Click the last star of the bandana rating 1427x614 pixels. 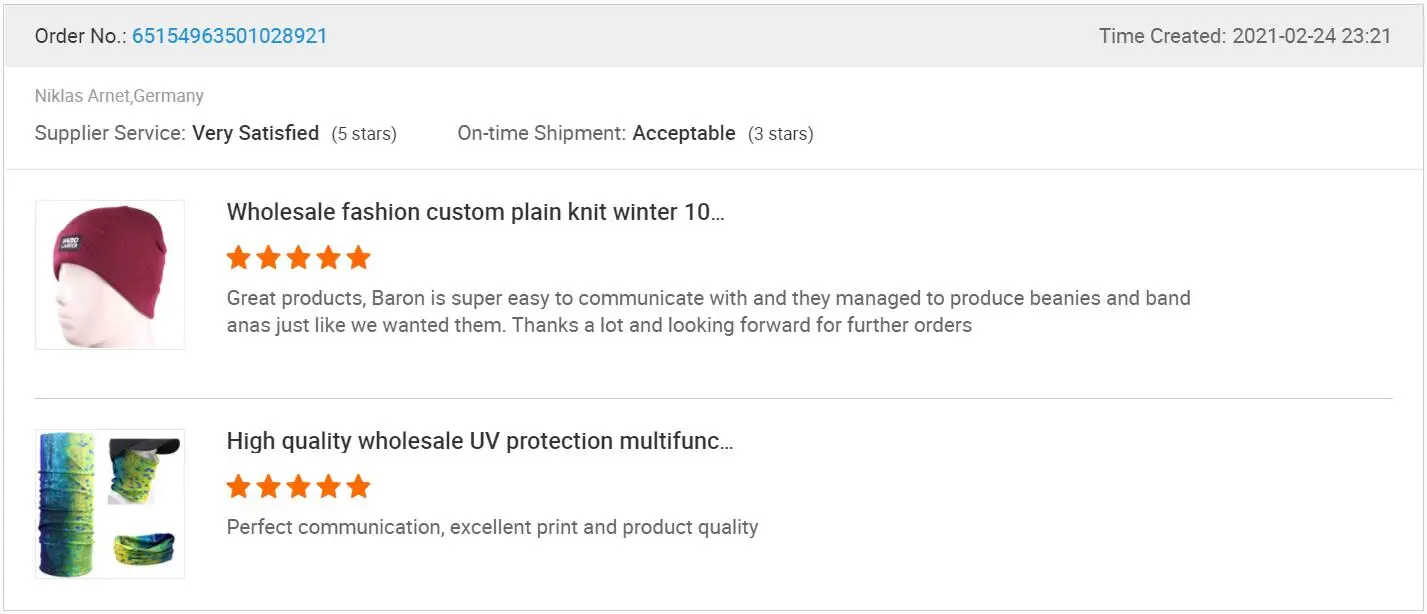pos(358,487)
